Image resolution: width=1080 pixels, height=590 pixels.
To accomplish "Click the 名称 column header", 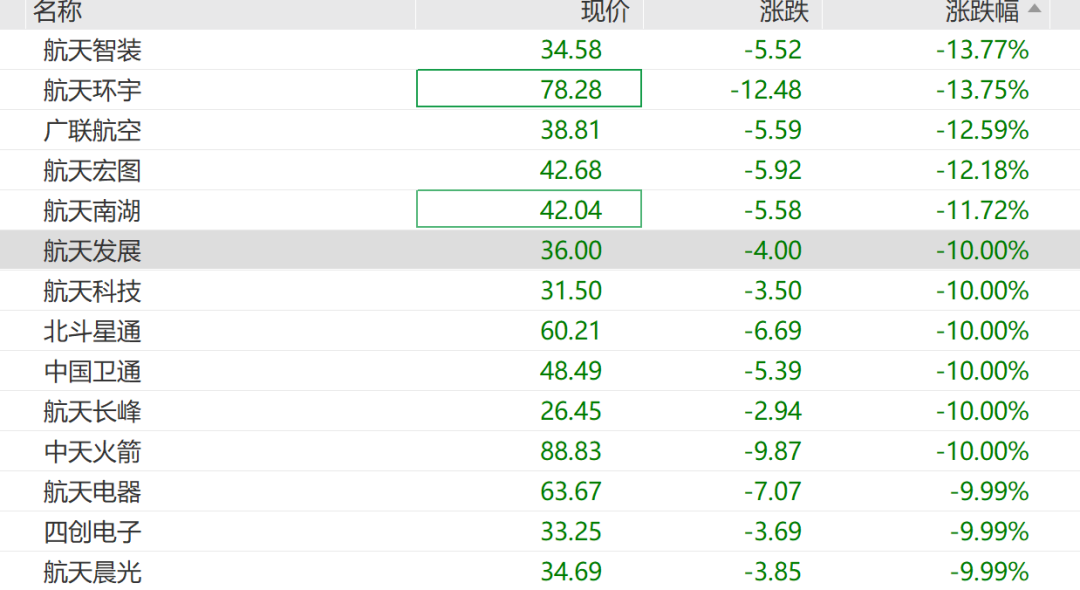I will 57,11.
